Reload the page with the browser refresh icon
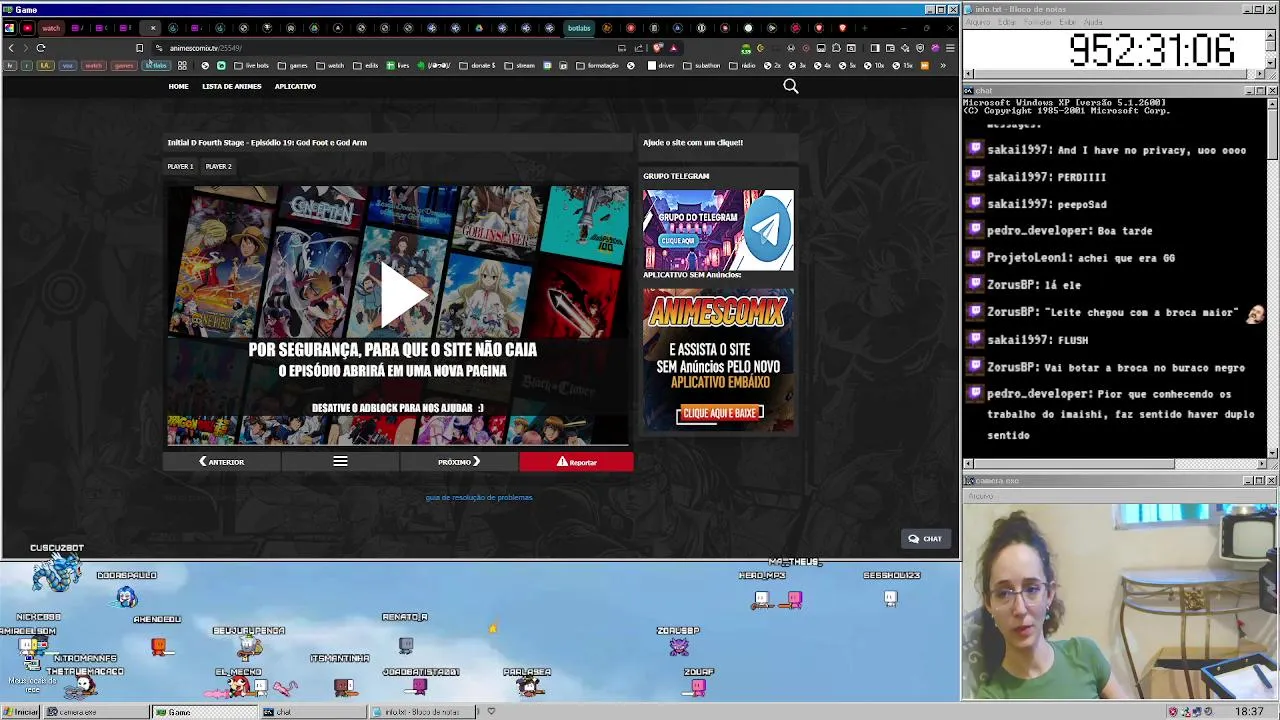This screenshot has width=1280, height=720. 41,48
